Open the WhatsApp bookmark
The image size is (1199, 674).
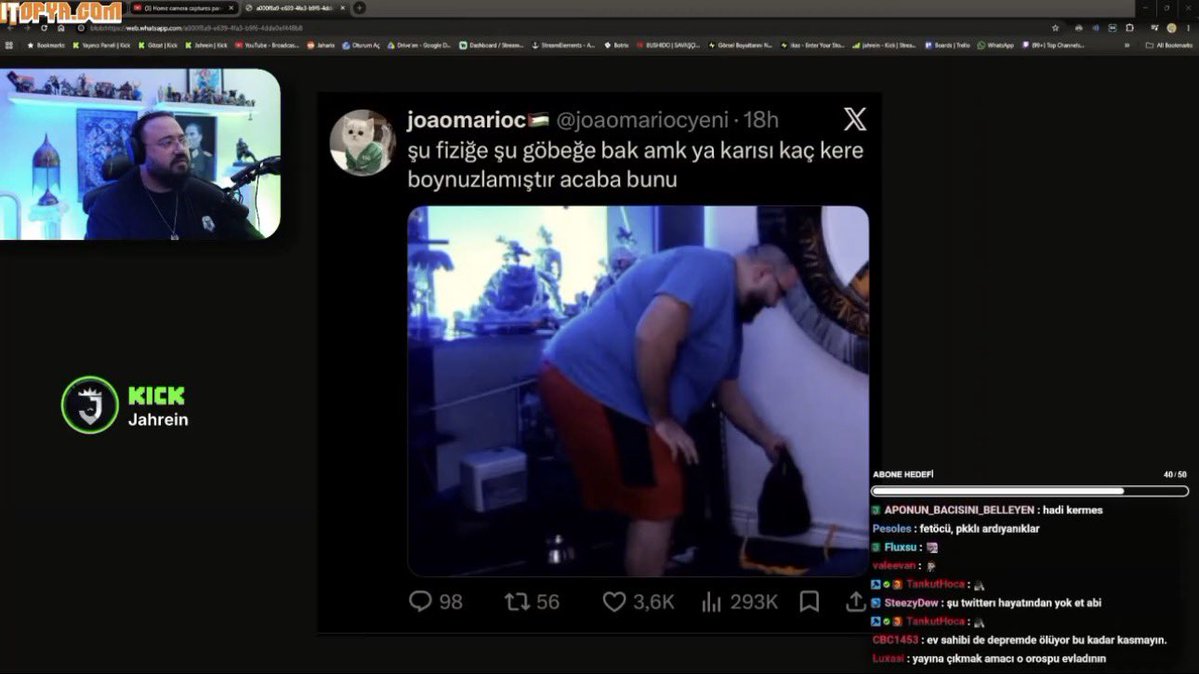996,45
